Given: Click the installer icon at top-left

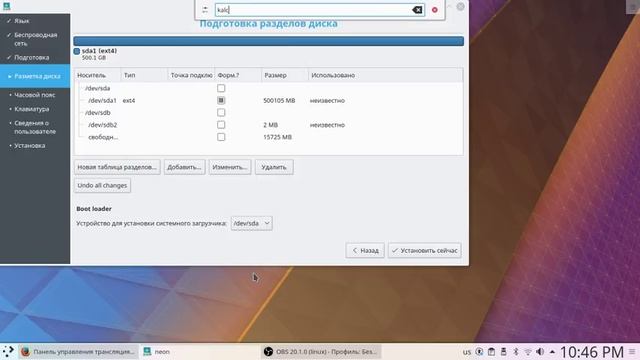Looking at the screenshot, I should pos(7,6).
